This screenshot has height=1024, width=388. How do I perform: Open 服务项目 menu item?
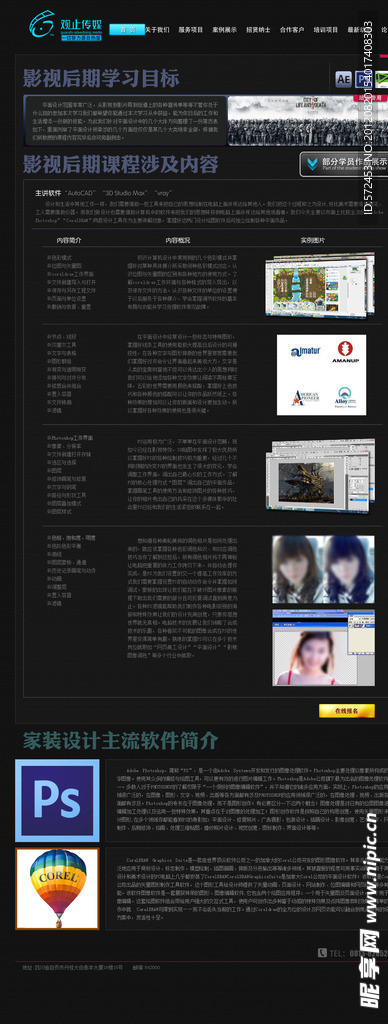191,29
